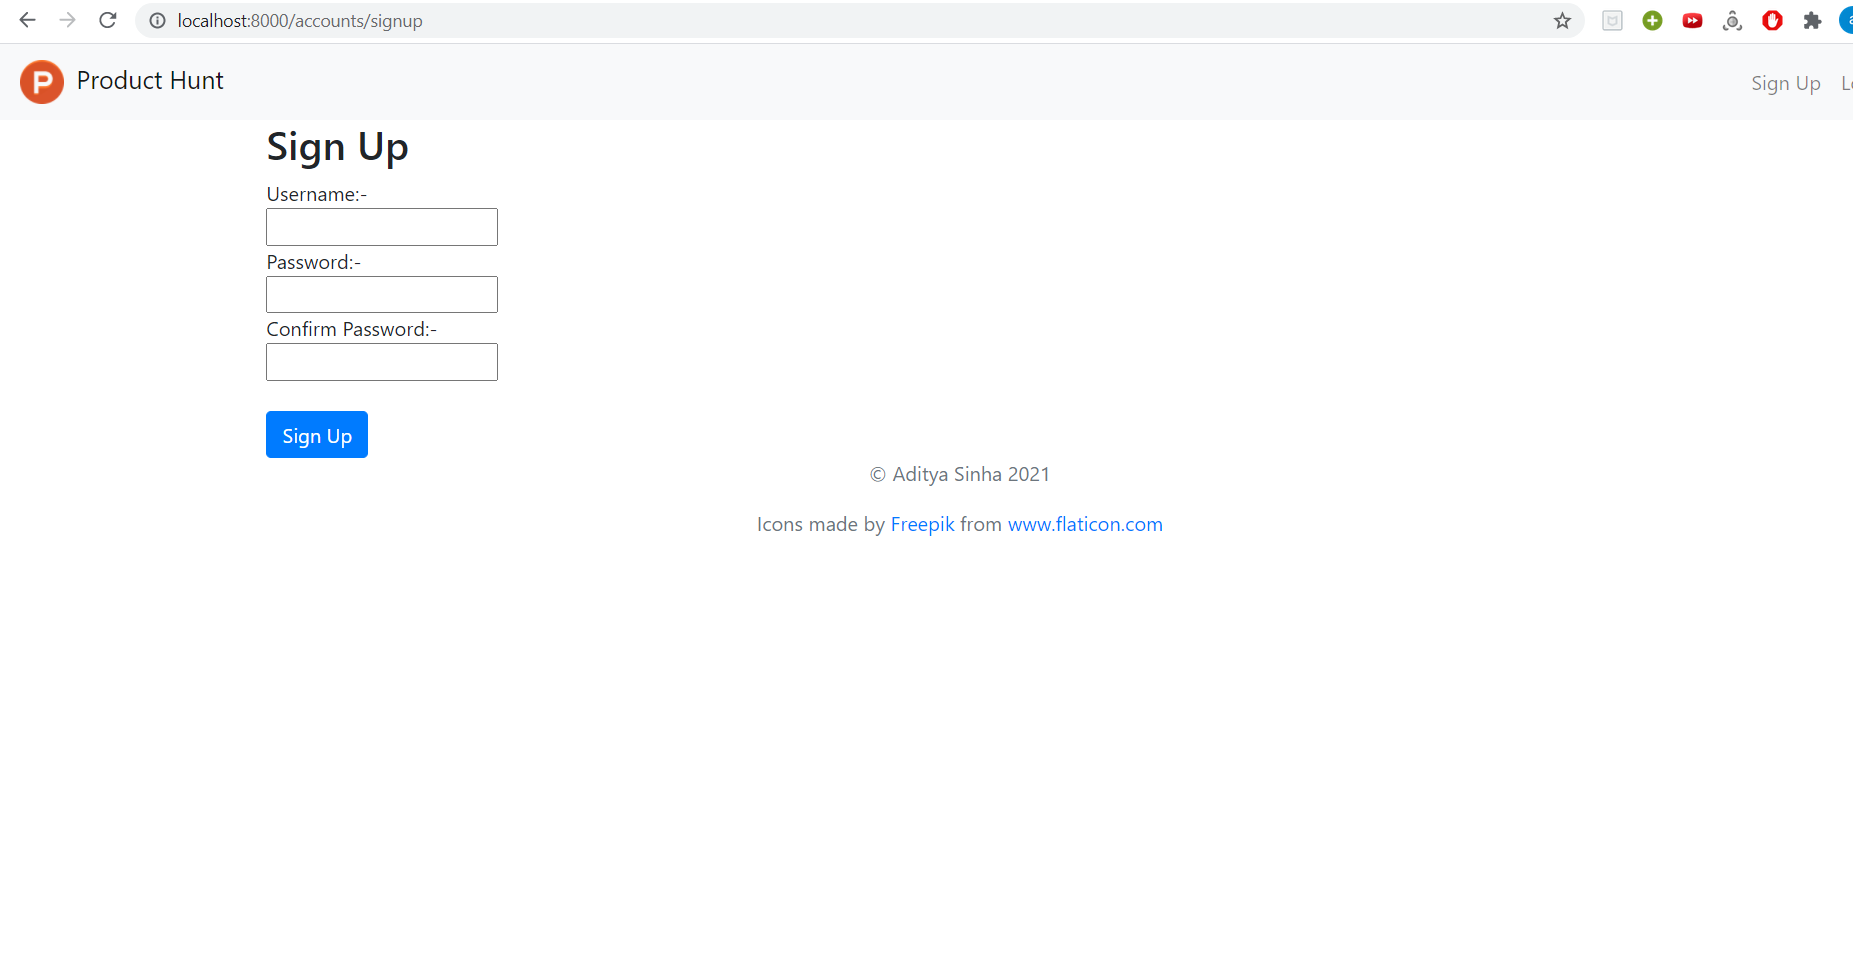
Task: Click the browser back arrow
Action: tap(27, 20)
